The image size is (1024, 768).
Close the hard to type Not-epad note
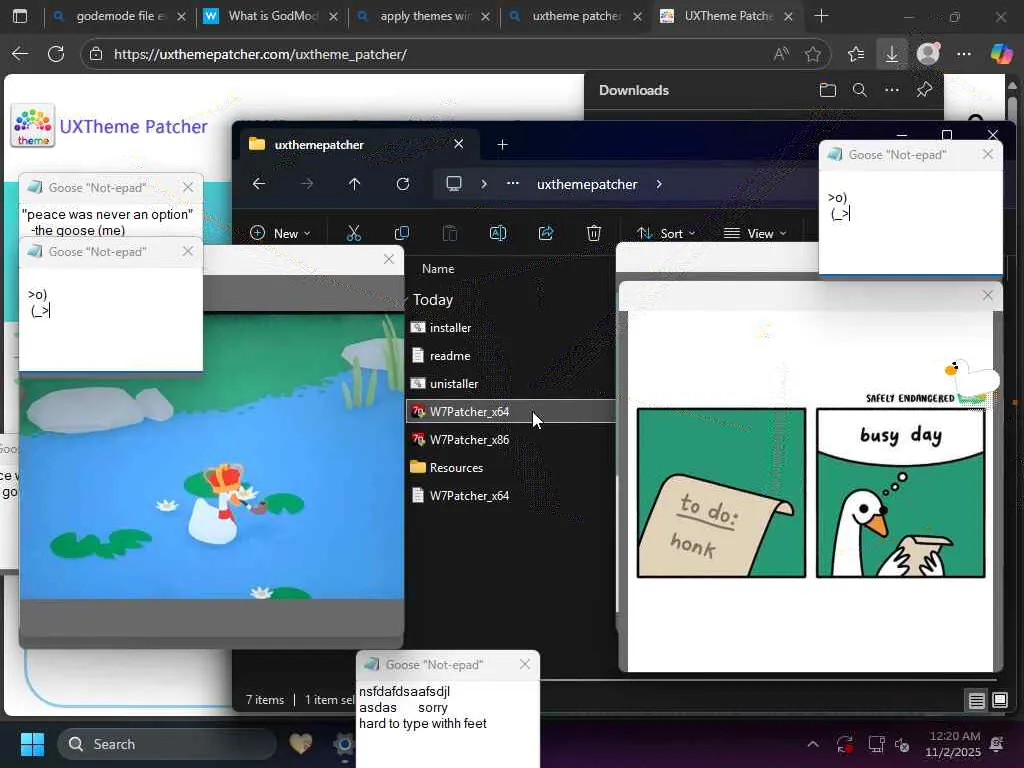click(525, 664)
